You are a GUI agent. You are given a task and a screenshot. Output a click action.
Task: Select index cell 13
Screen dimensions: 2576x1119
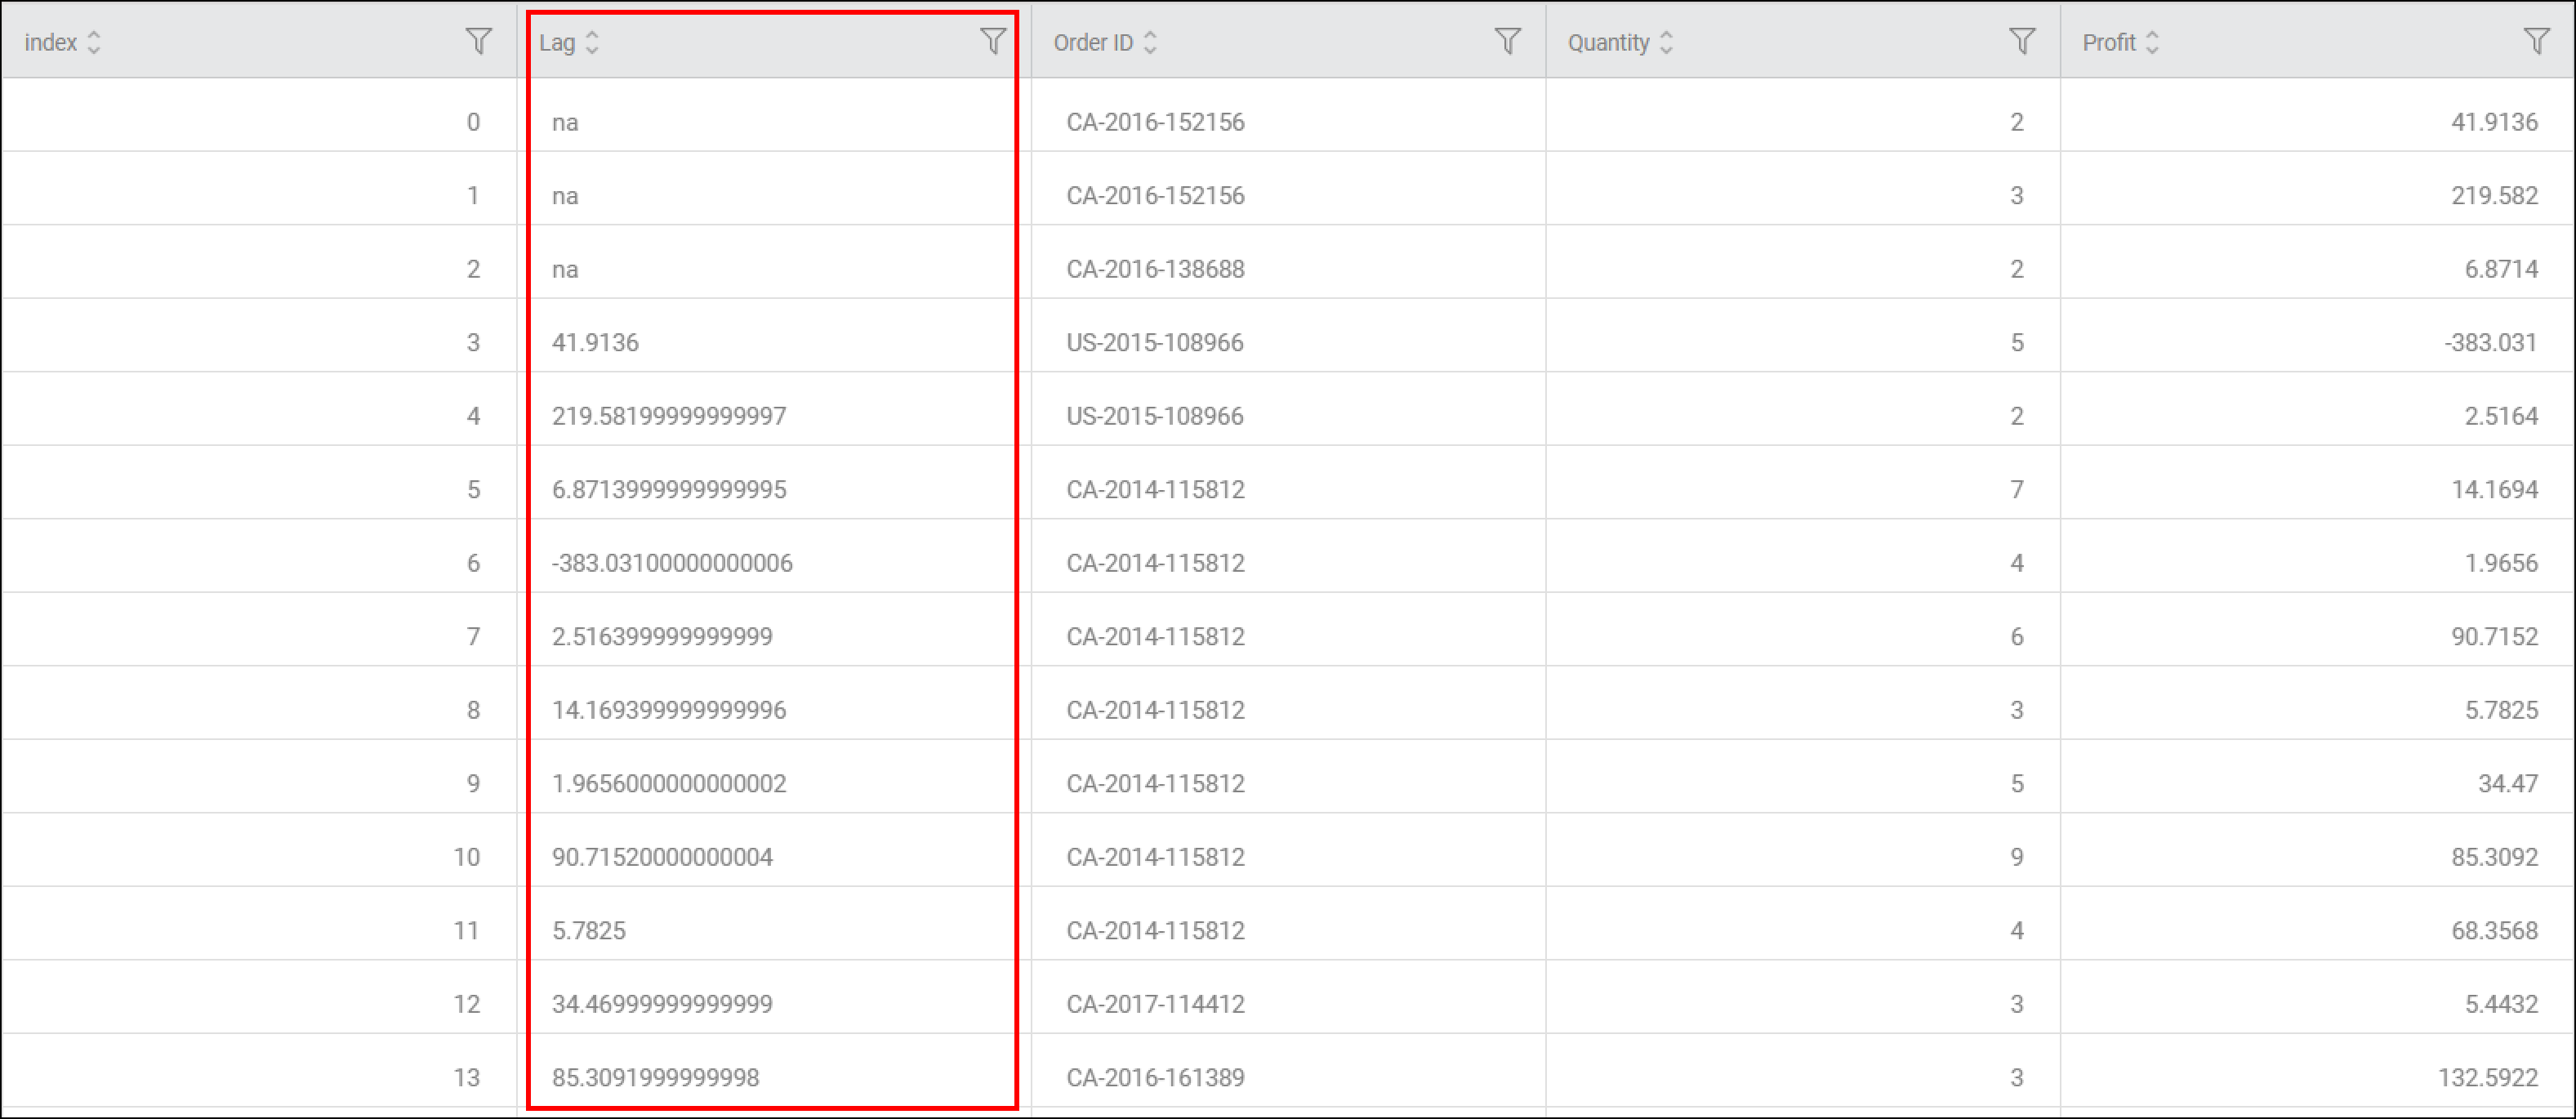[466, 1077]
